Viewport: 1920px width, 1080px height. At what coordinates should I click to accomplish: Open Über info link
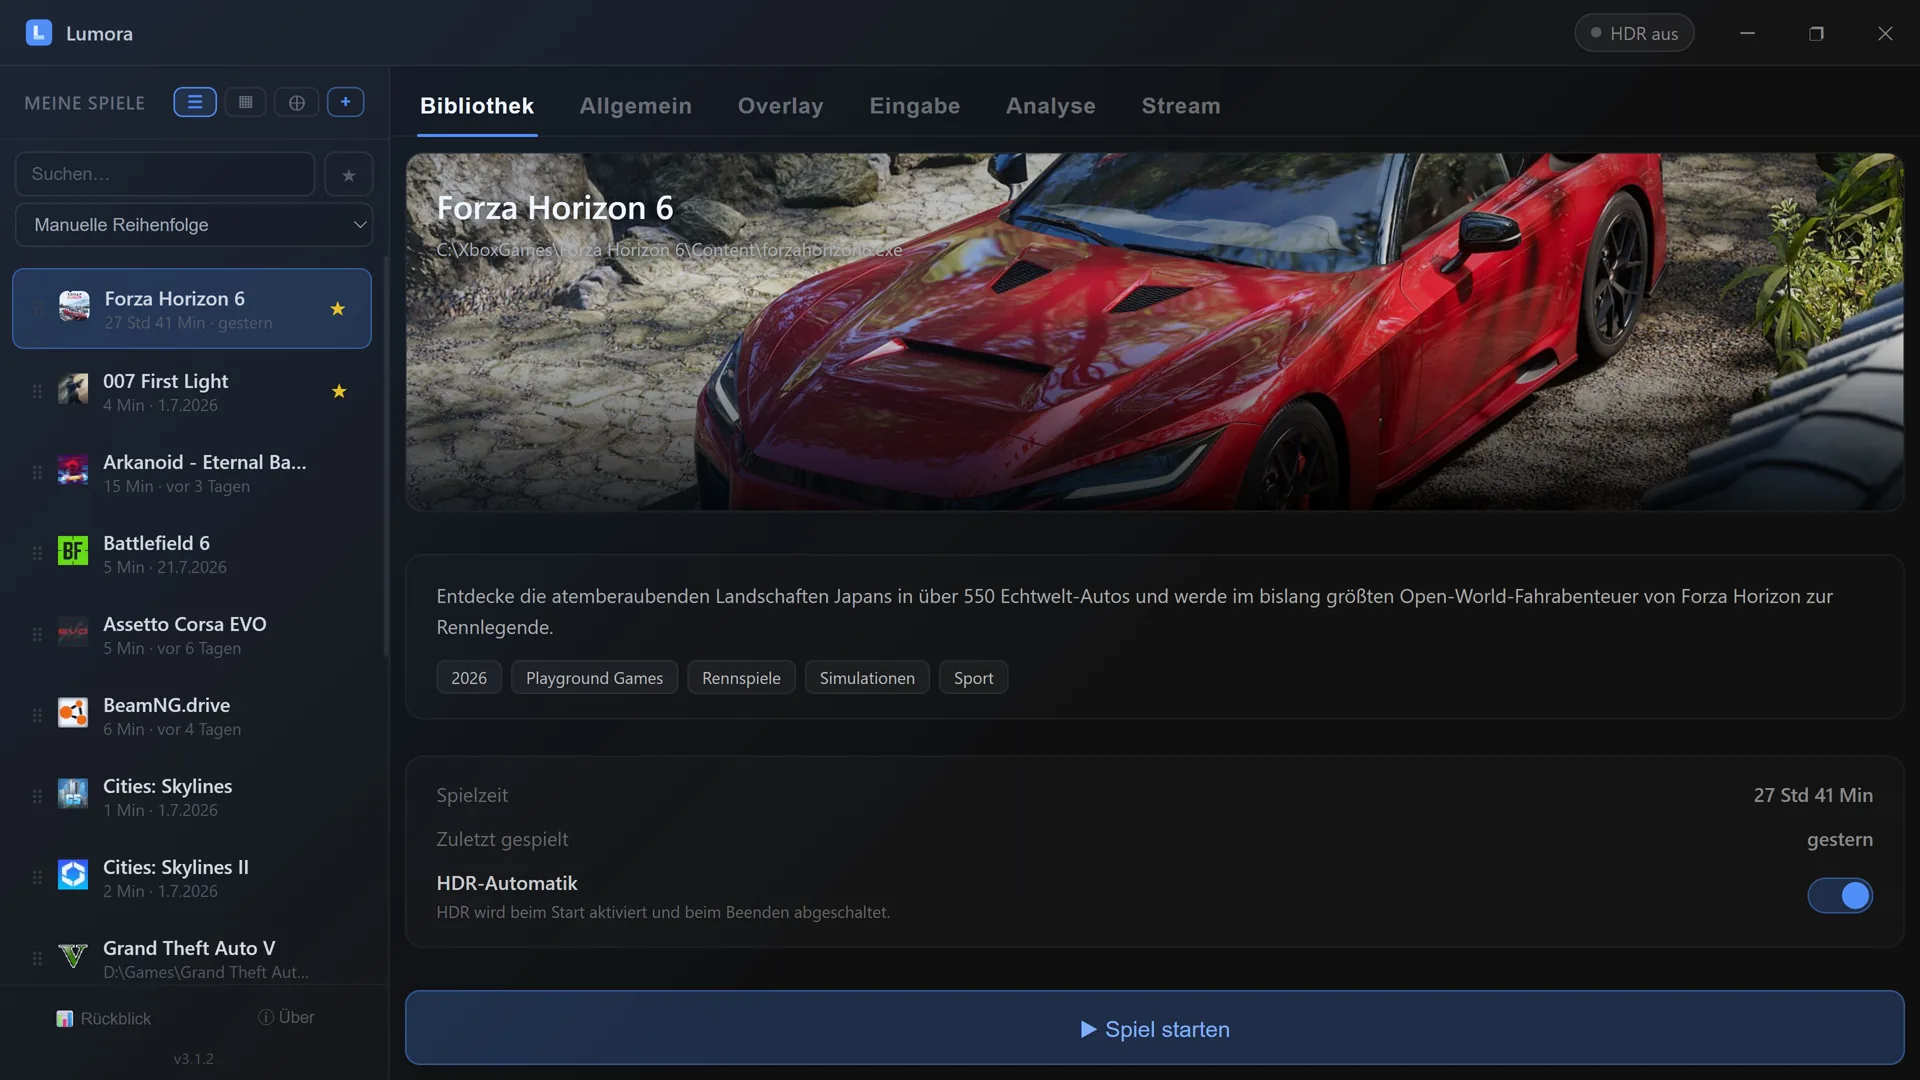[286, 1017]
